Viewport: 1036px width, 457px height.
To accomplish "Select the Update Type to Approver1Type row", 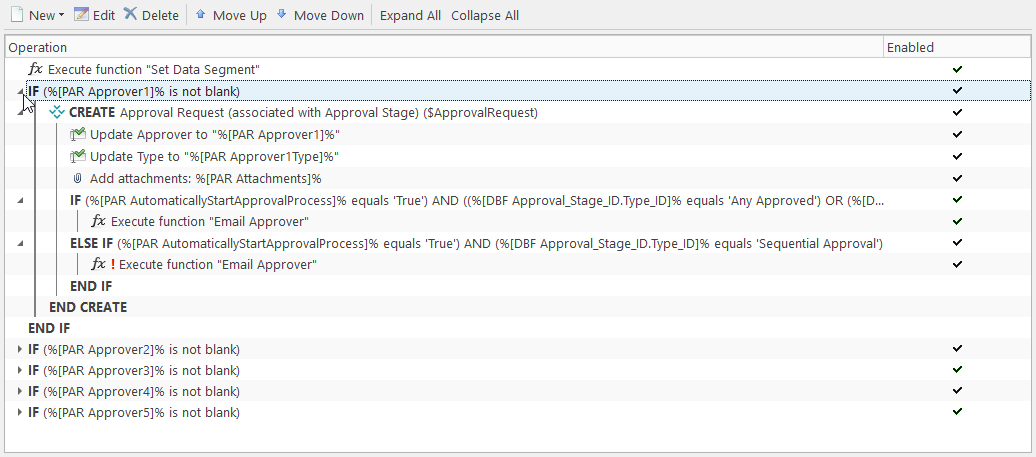I will [517, 157].
